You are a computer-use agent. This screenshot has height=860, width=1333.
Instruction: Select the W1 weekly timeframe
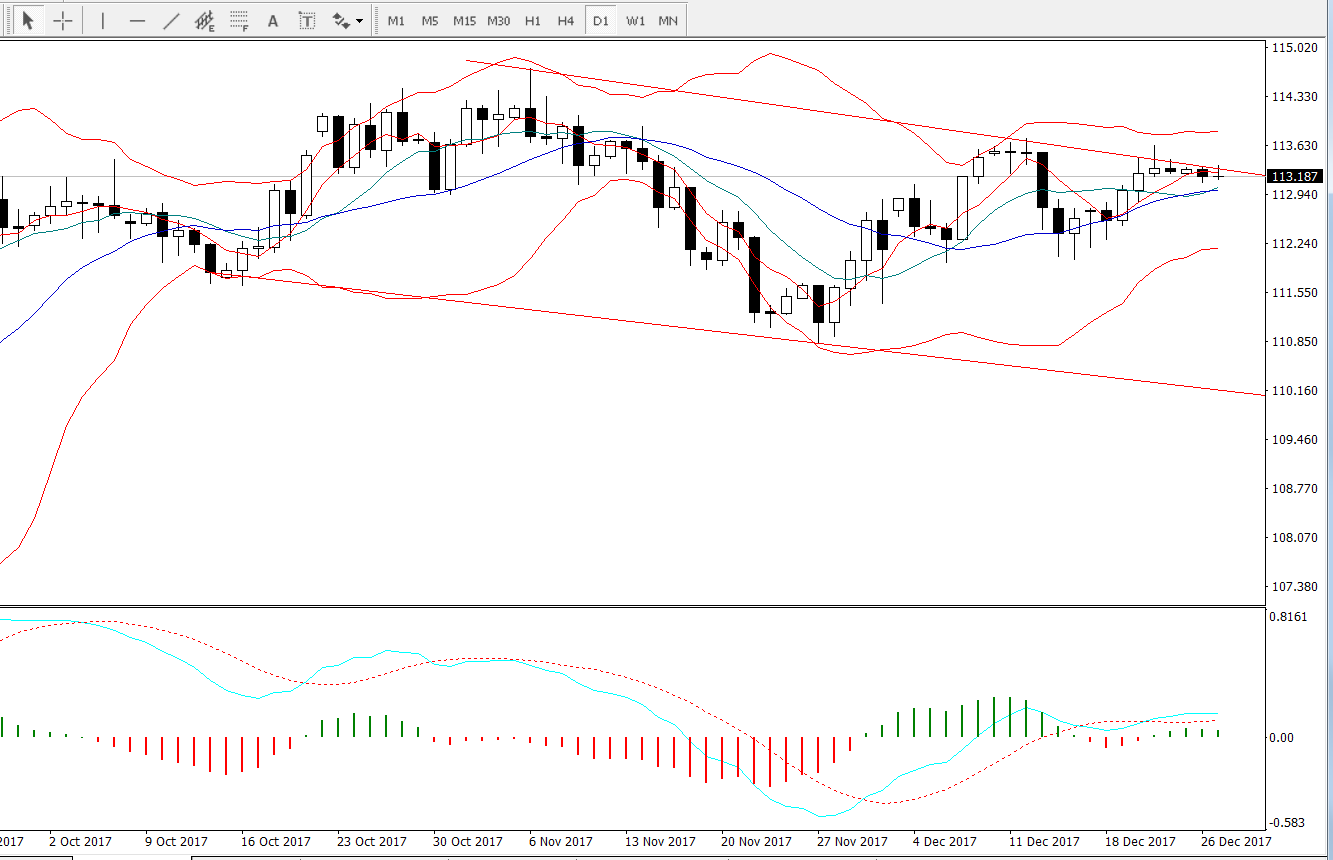635,20
